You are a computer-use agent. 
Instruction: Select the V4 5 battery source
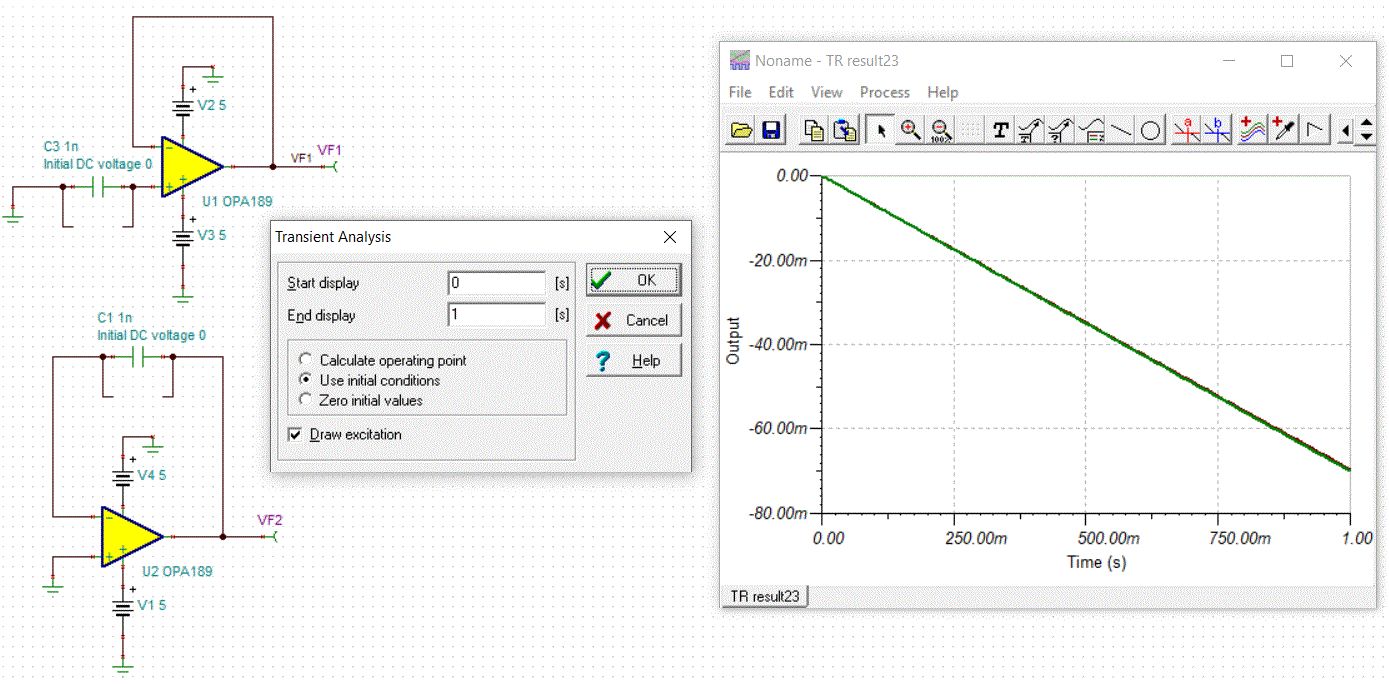click(x=123, y=476)
